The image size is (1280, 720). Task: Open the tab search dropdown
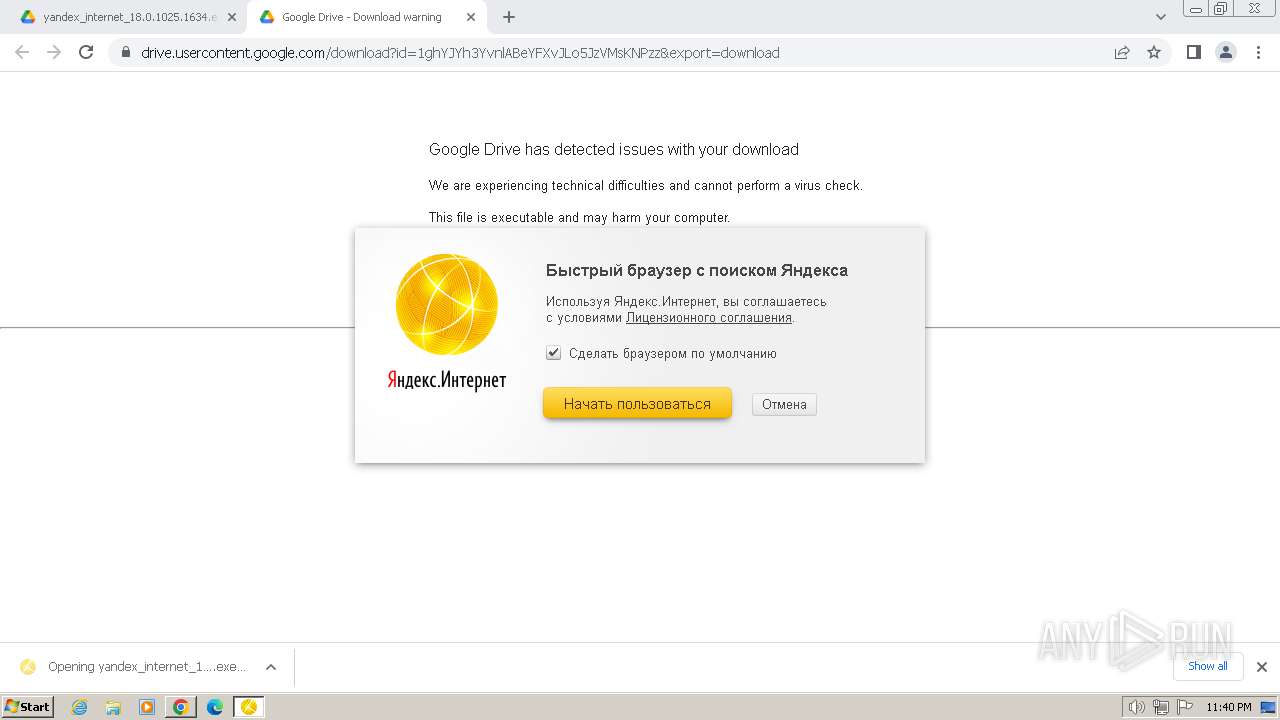click(1161, 17)
